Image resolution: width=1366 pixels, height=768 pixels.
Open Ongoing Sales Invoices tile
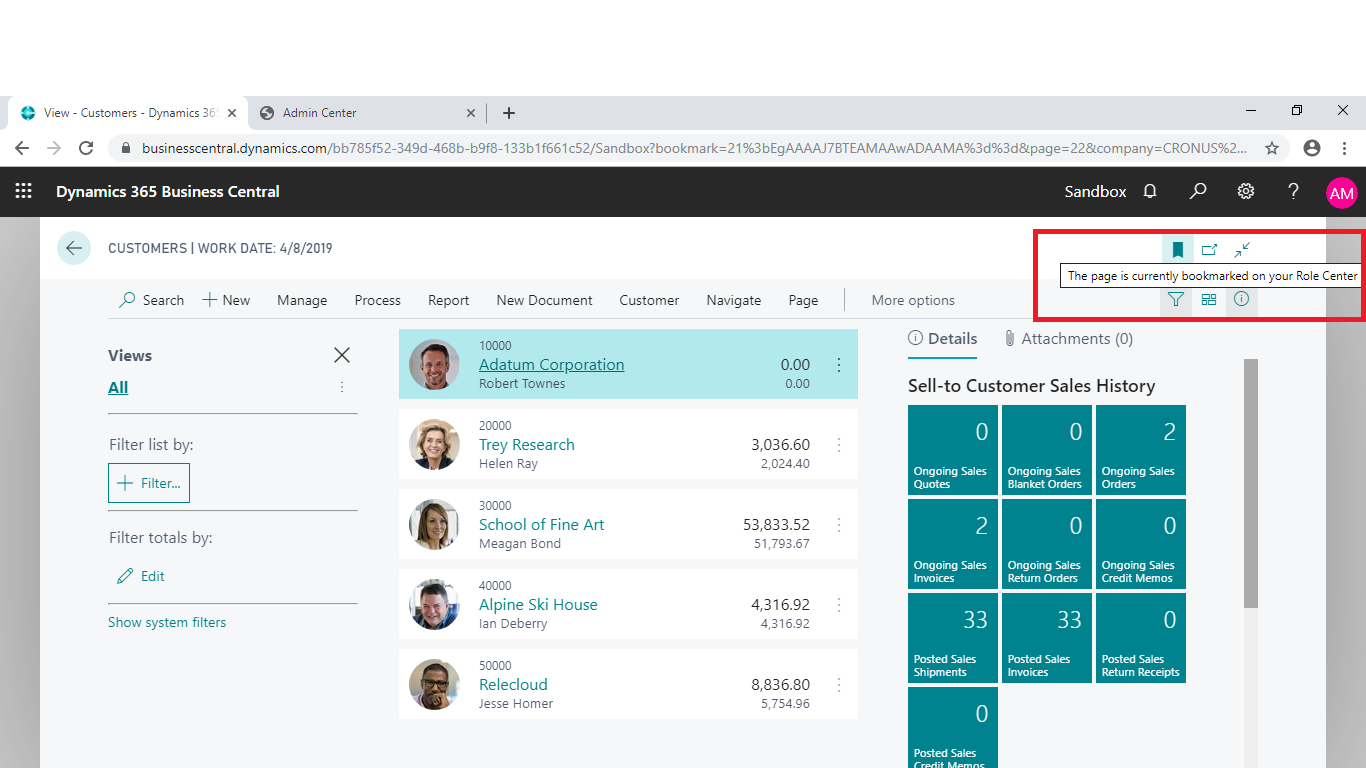pos(953,544)
